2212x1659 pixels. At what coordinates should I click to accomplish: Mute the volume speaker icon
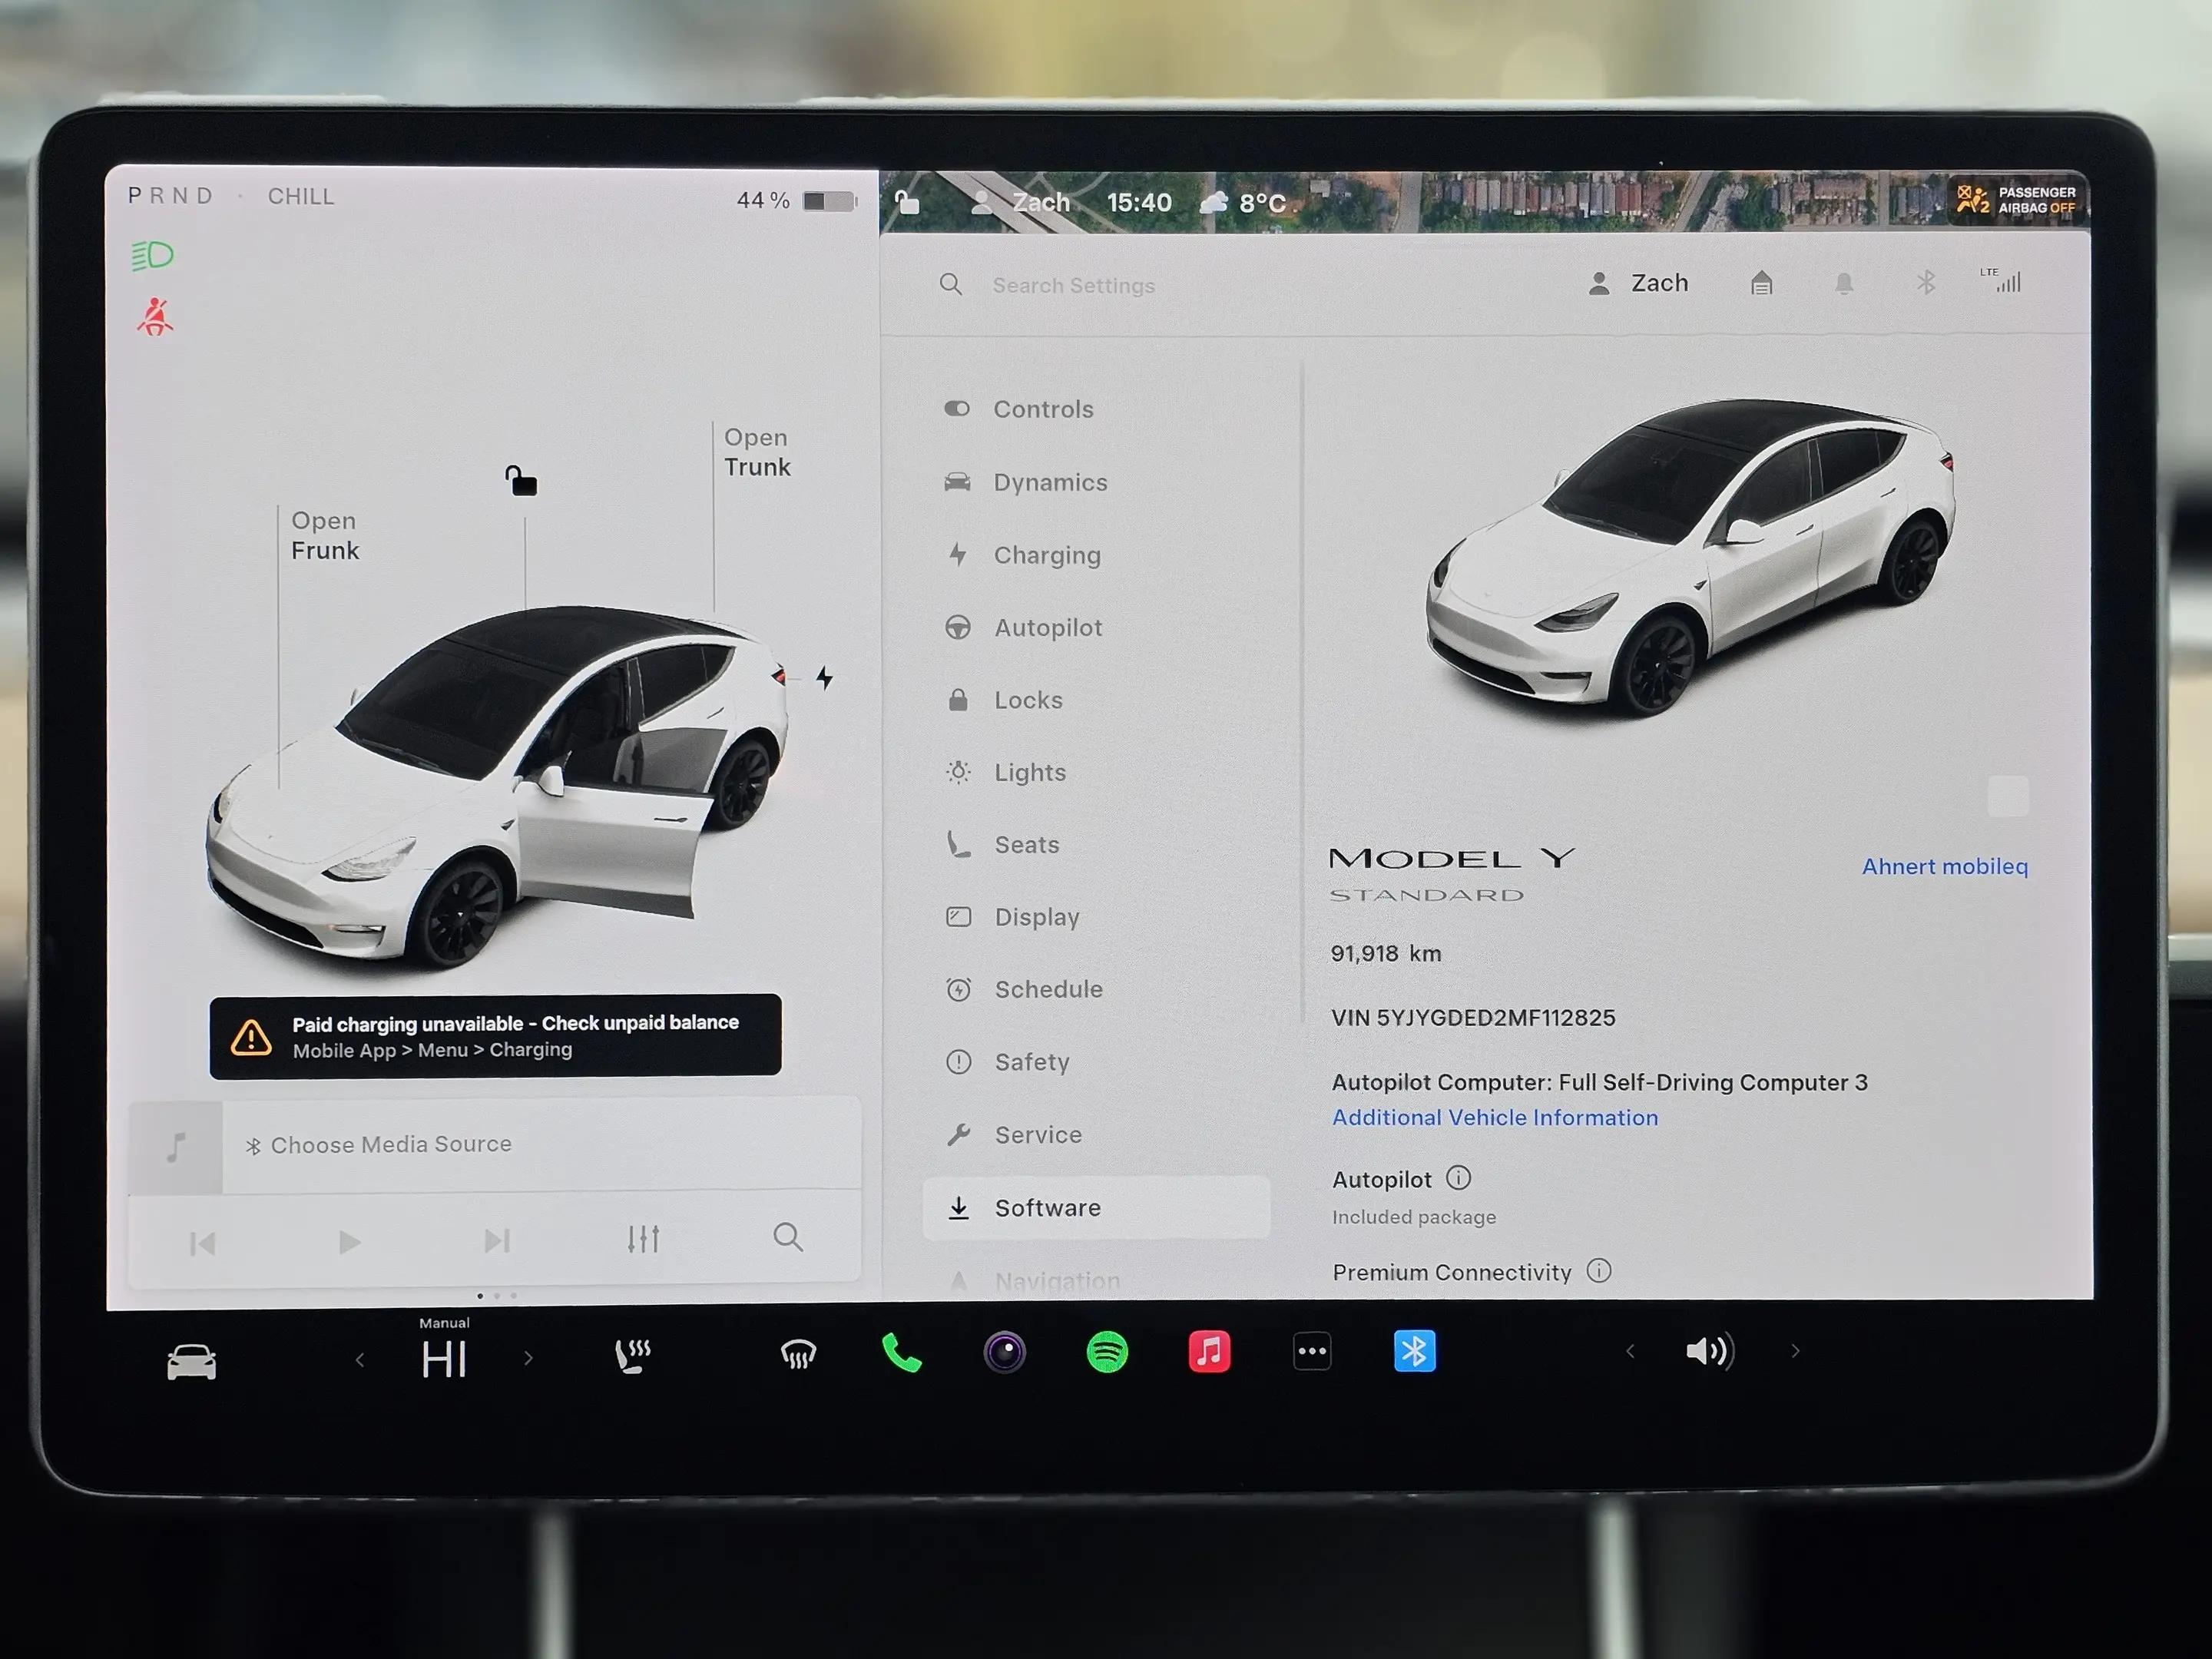1709,1351
